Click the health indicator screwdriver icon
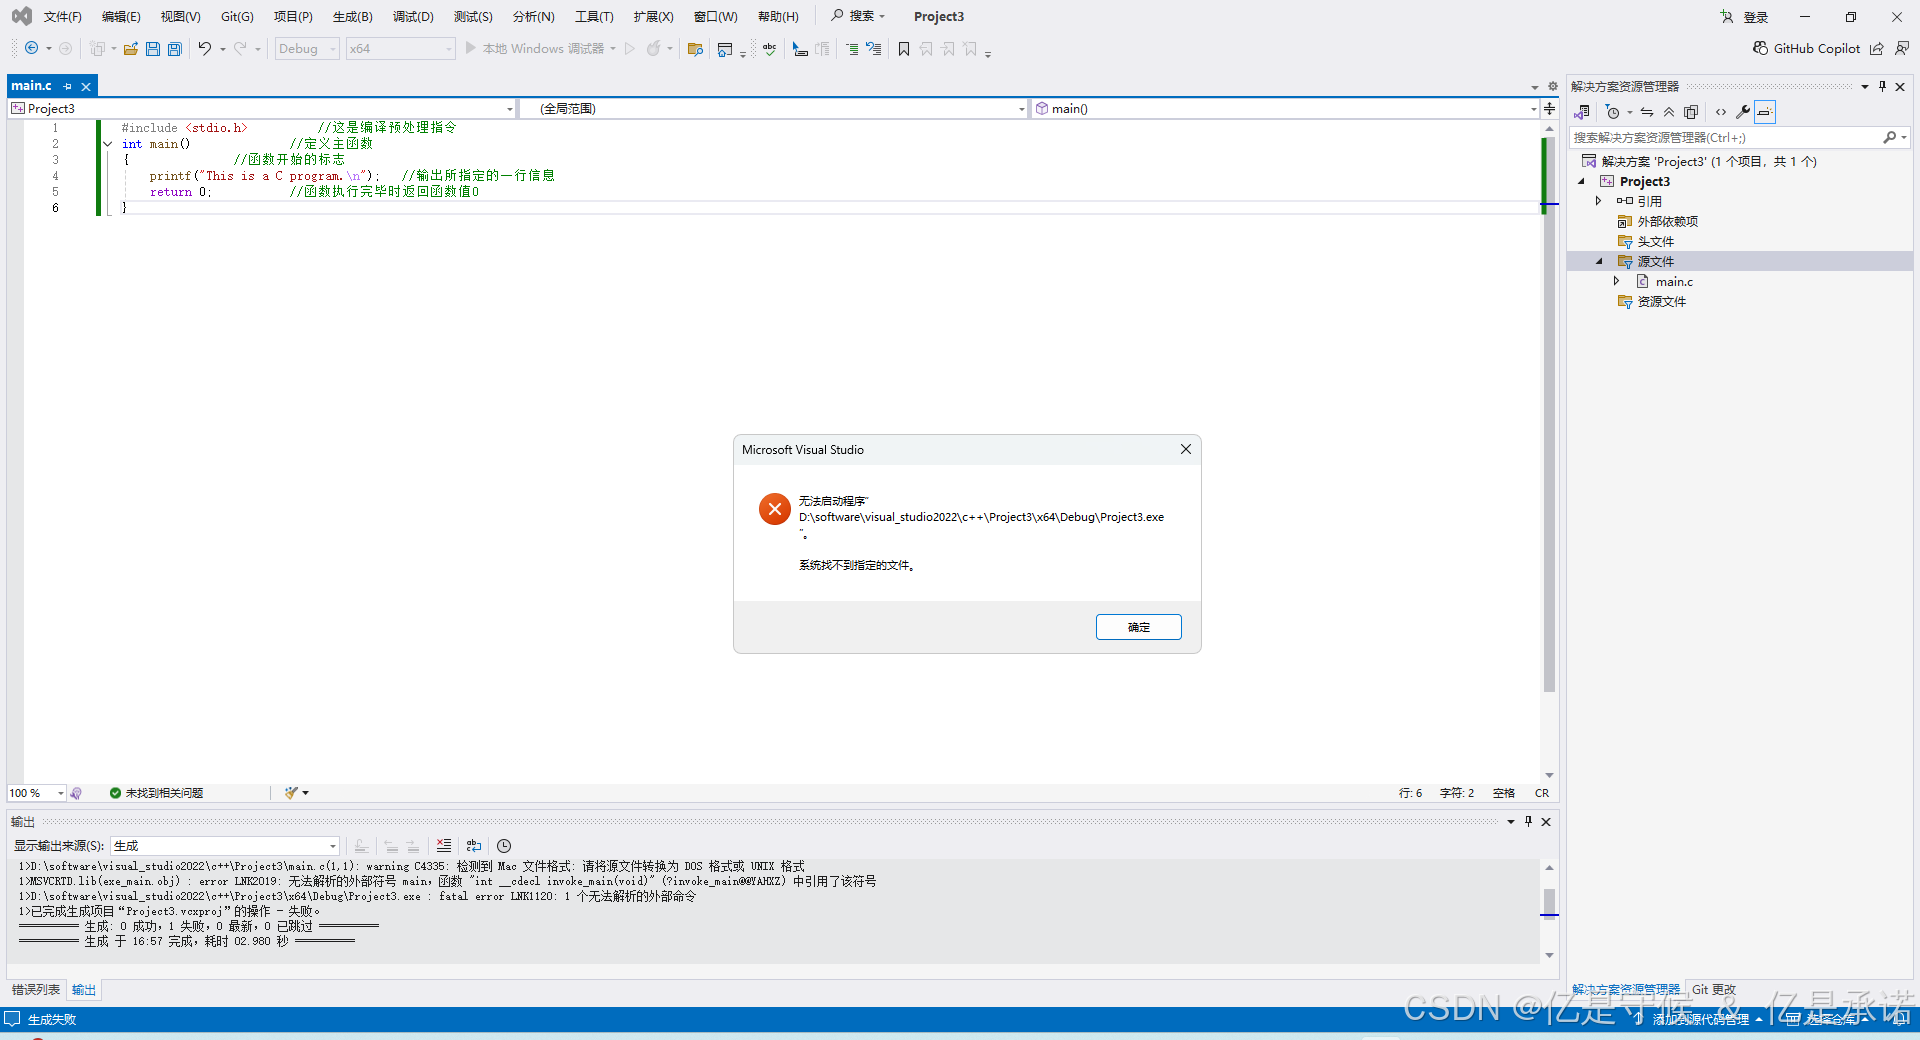The height and width of the screenshot is (1040, 1920). coord(76,793)
